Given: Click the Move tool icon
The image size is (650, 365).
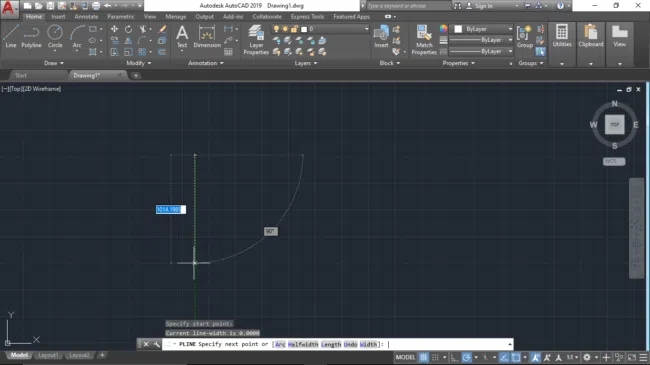Looking at the screenshot, I should coord(114,29).
